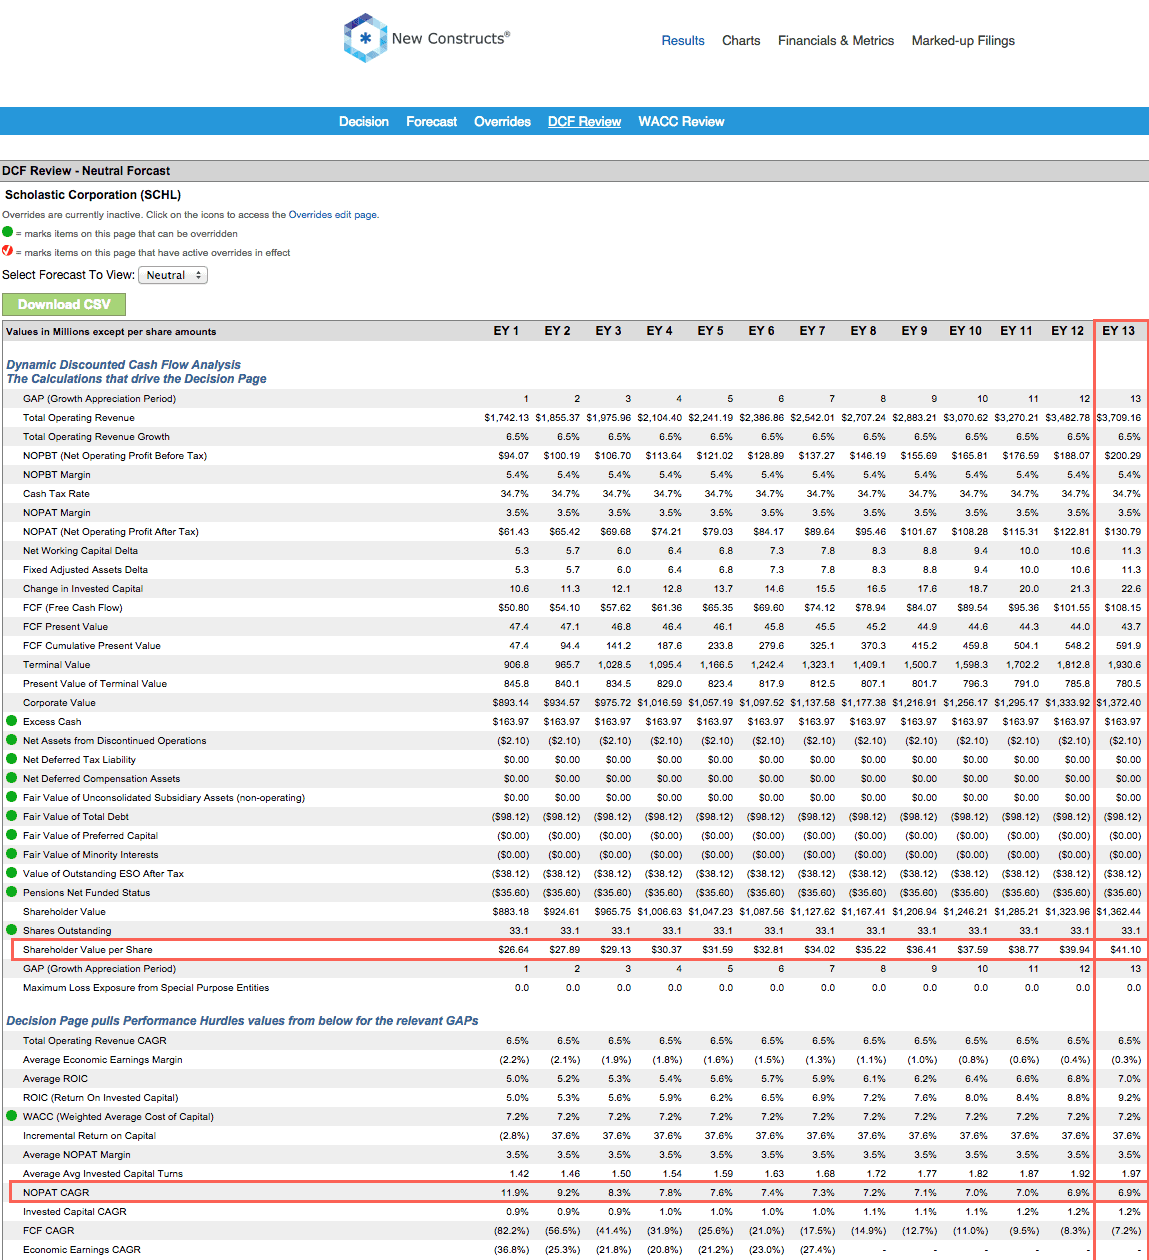Click Maximum Loss Exposure row label

click(146, 987)
